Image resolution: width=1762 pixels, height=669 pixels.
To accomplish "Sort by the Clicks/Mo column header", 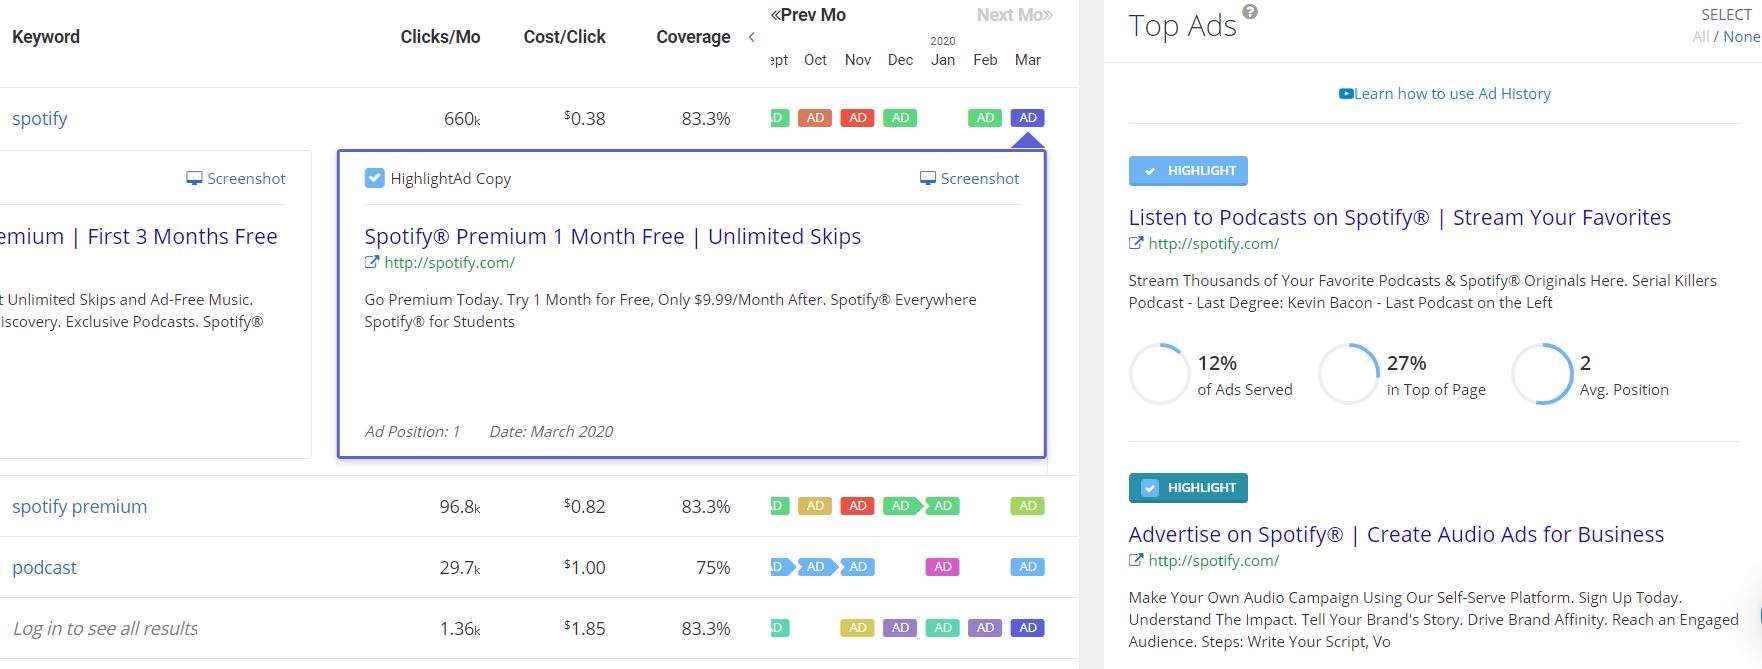I will 440,37.
